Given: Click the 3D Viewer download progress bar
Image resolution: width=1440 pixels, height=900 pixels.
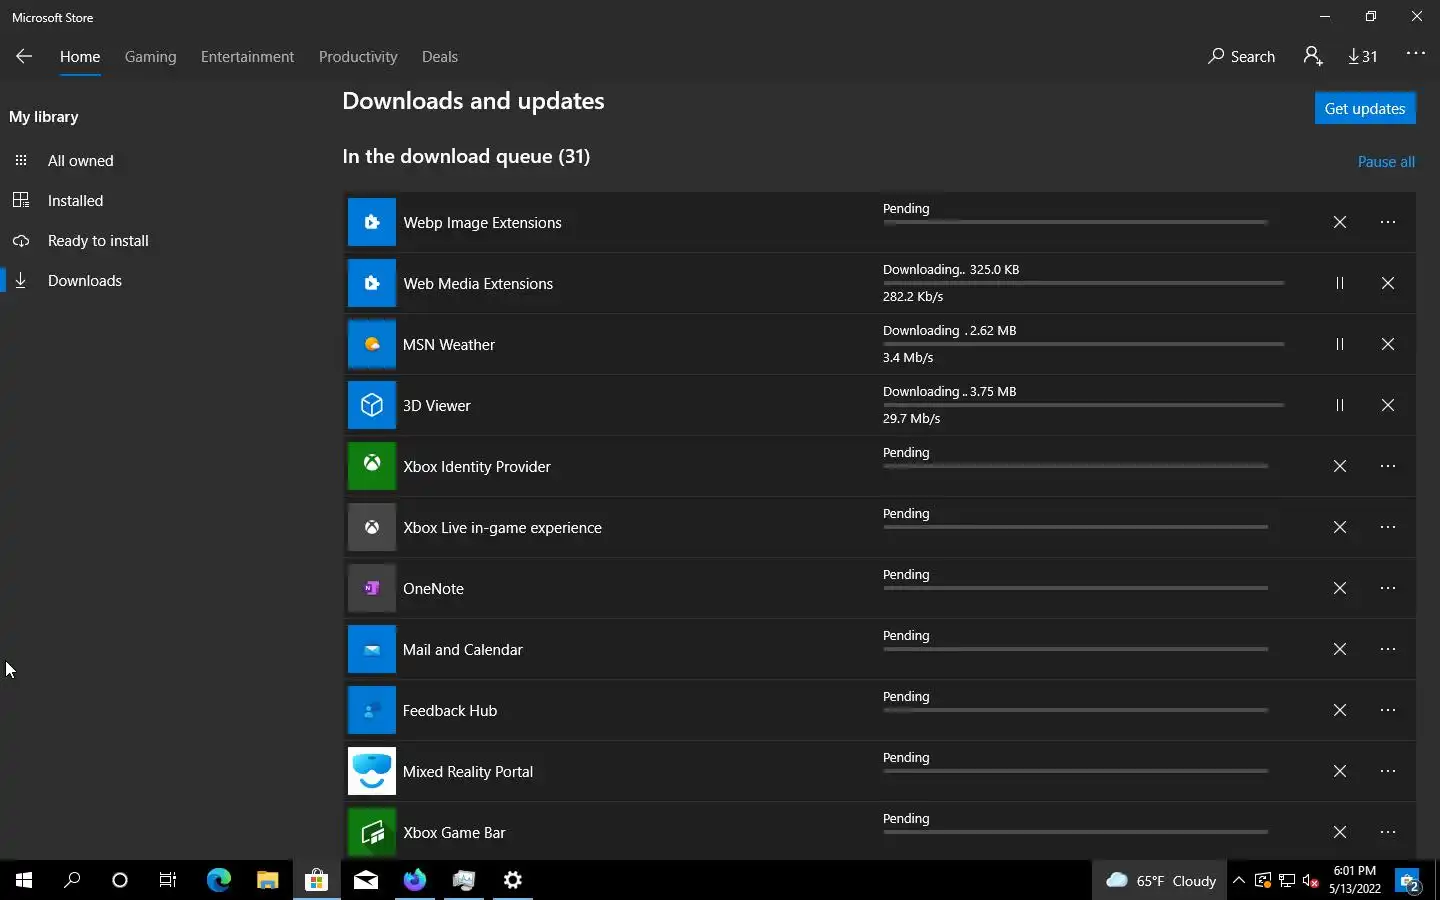Looking at the screenshot, I should click(1083, 405).
